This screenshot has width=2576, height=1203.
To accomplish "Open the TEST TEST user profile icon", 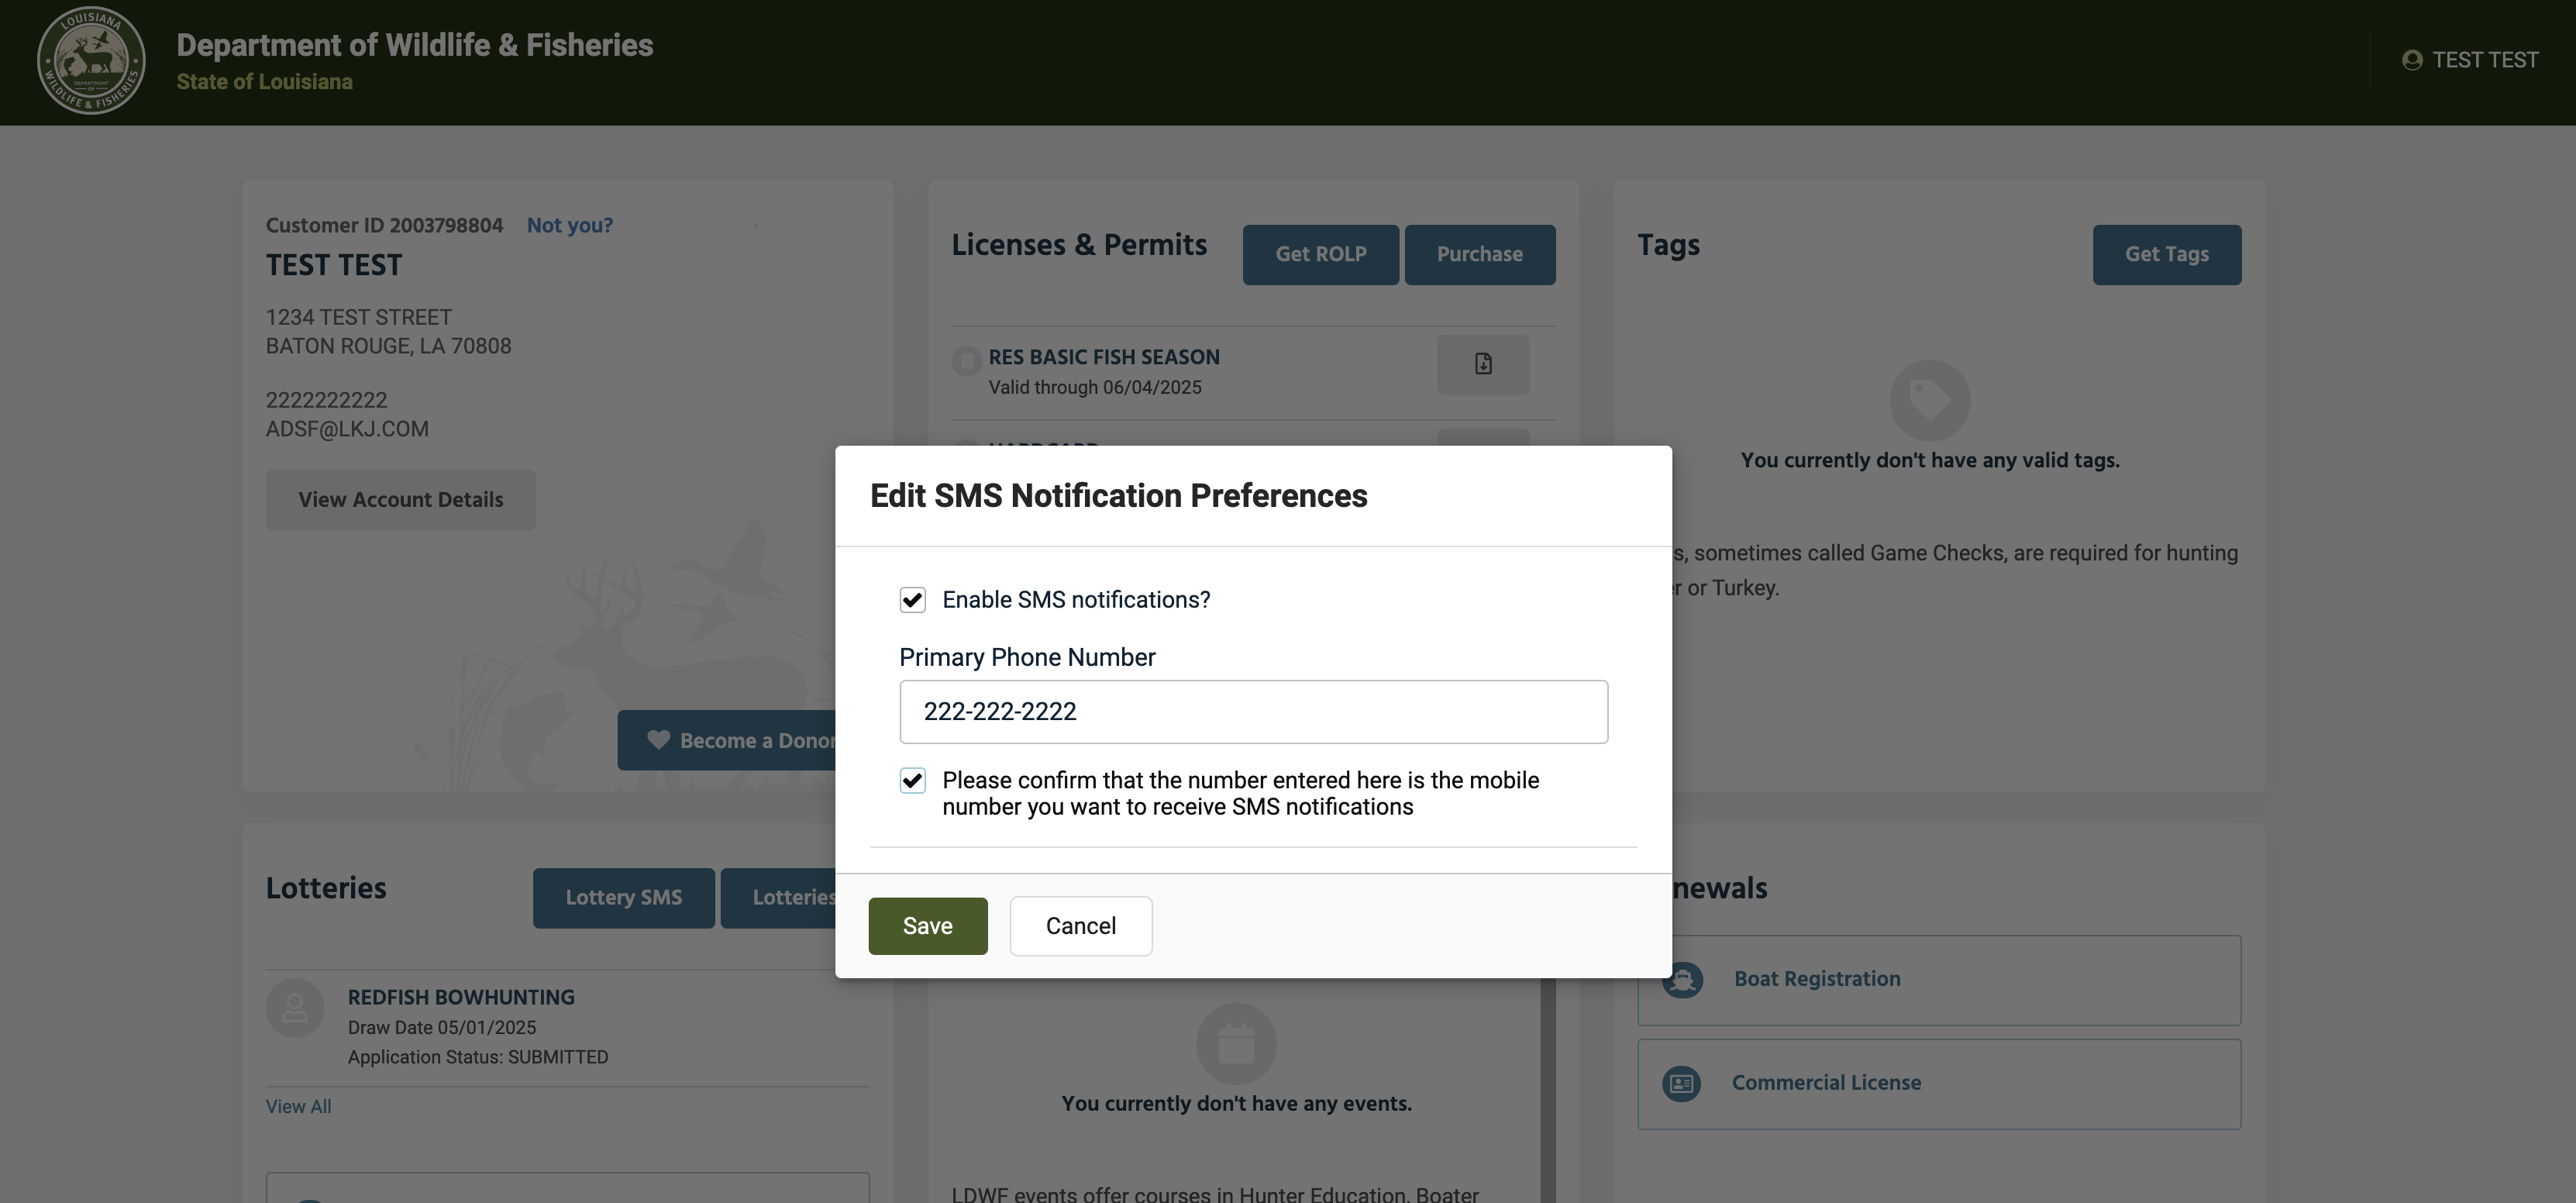I will (x=2411, y=60).
